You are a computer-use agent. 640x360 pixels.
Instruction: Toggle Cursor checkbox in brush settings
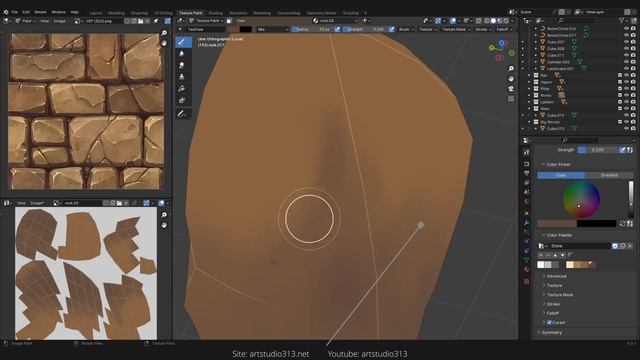tap(549, 322)
